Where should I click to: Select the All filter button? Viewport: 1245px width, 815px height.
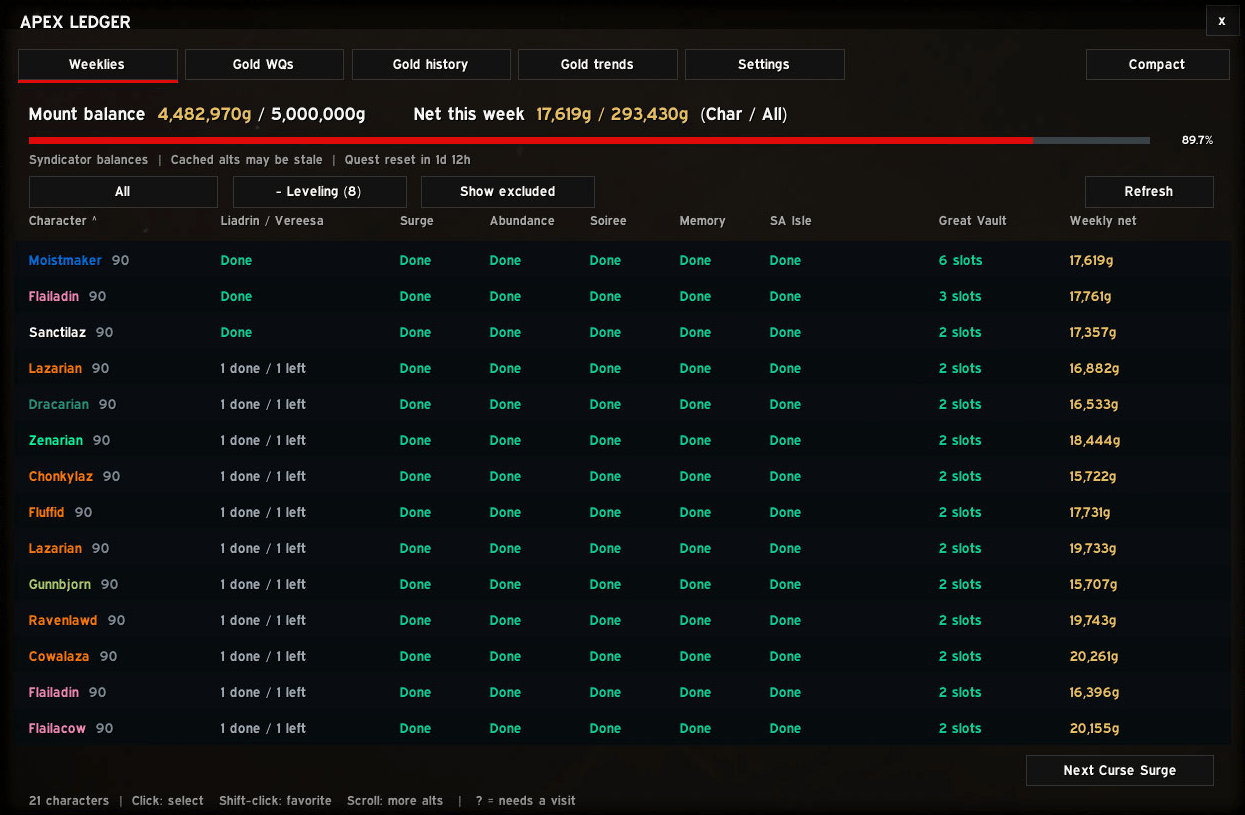(123, 191)
